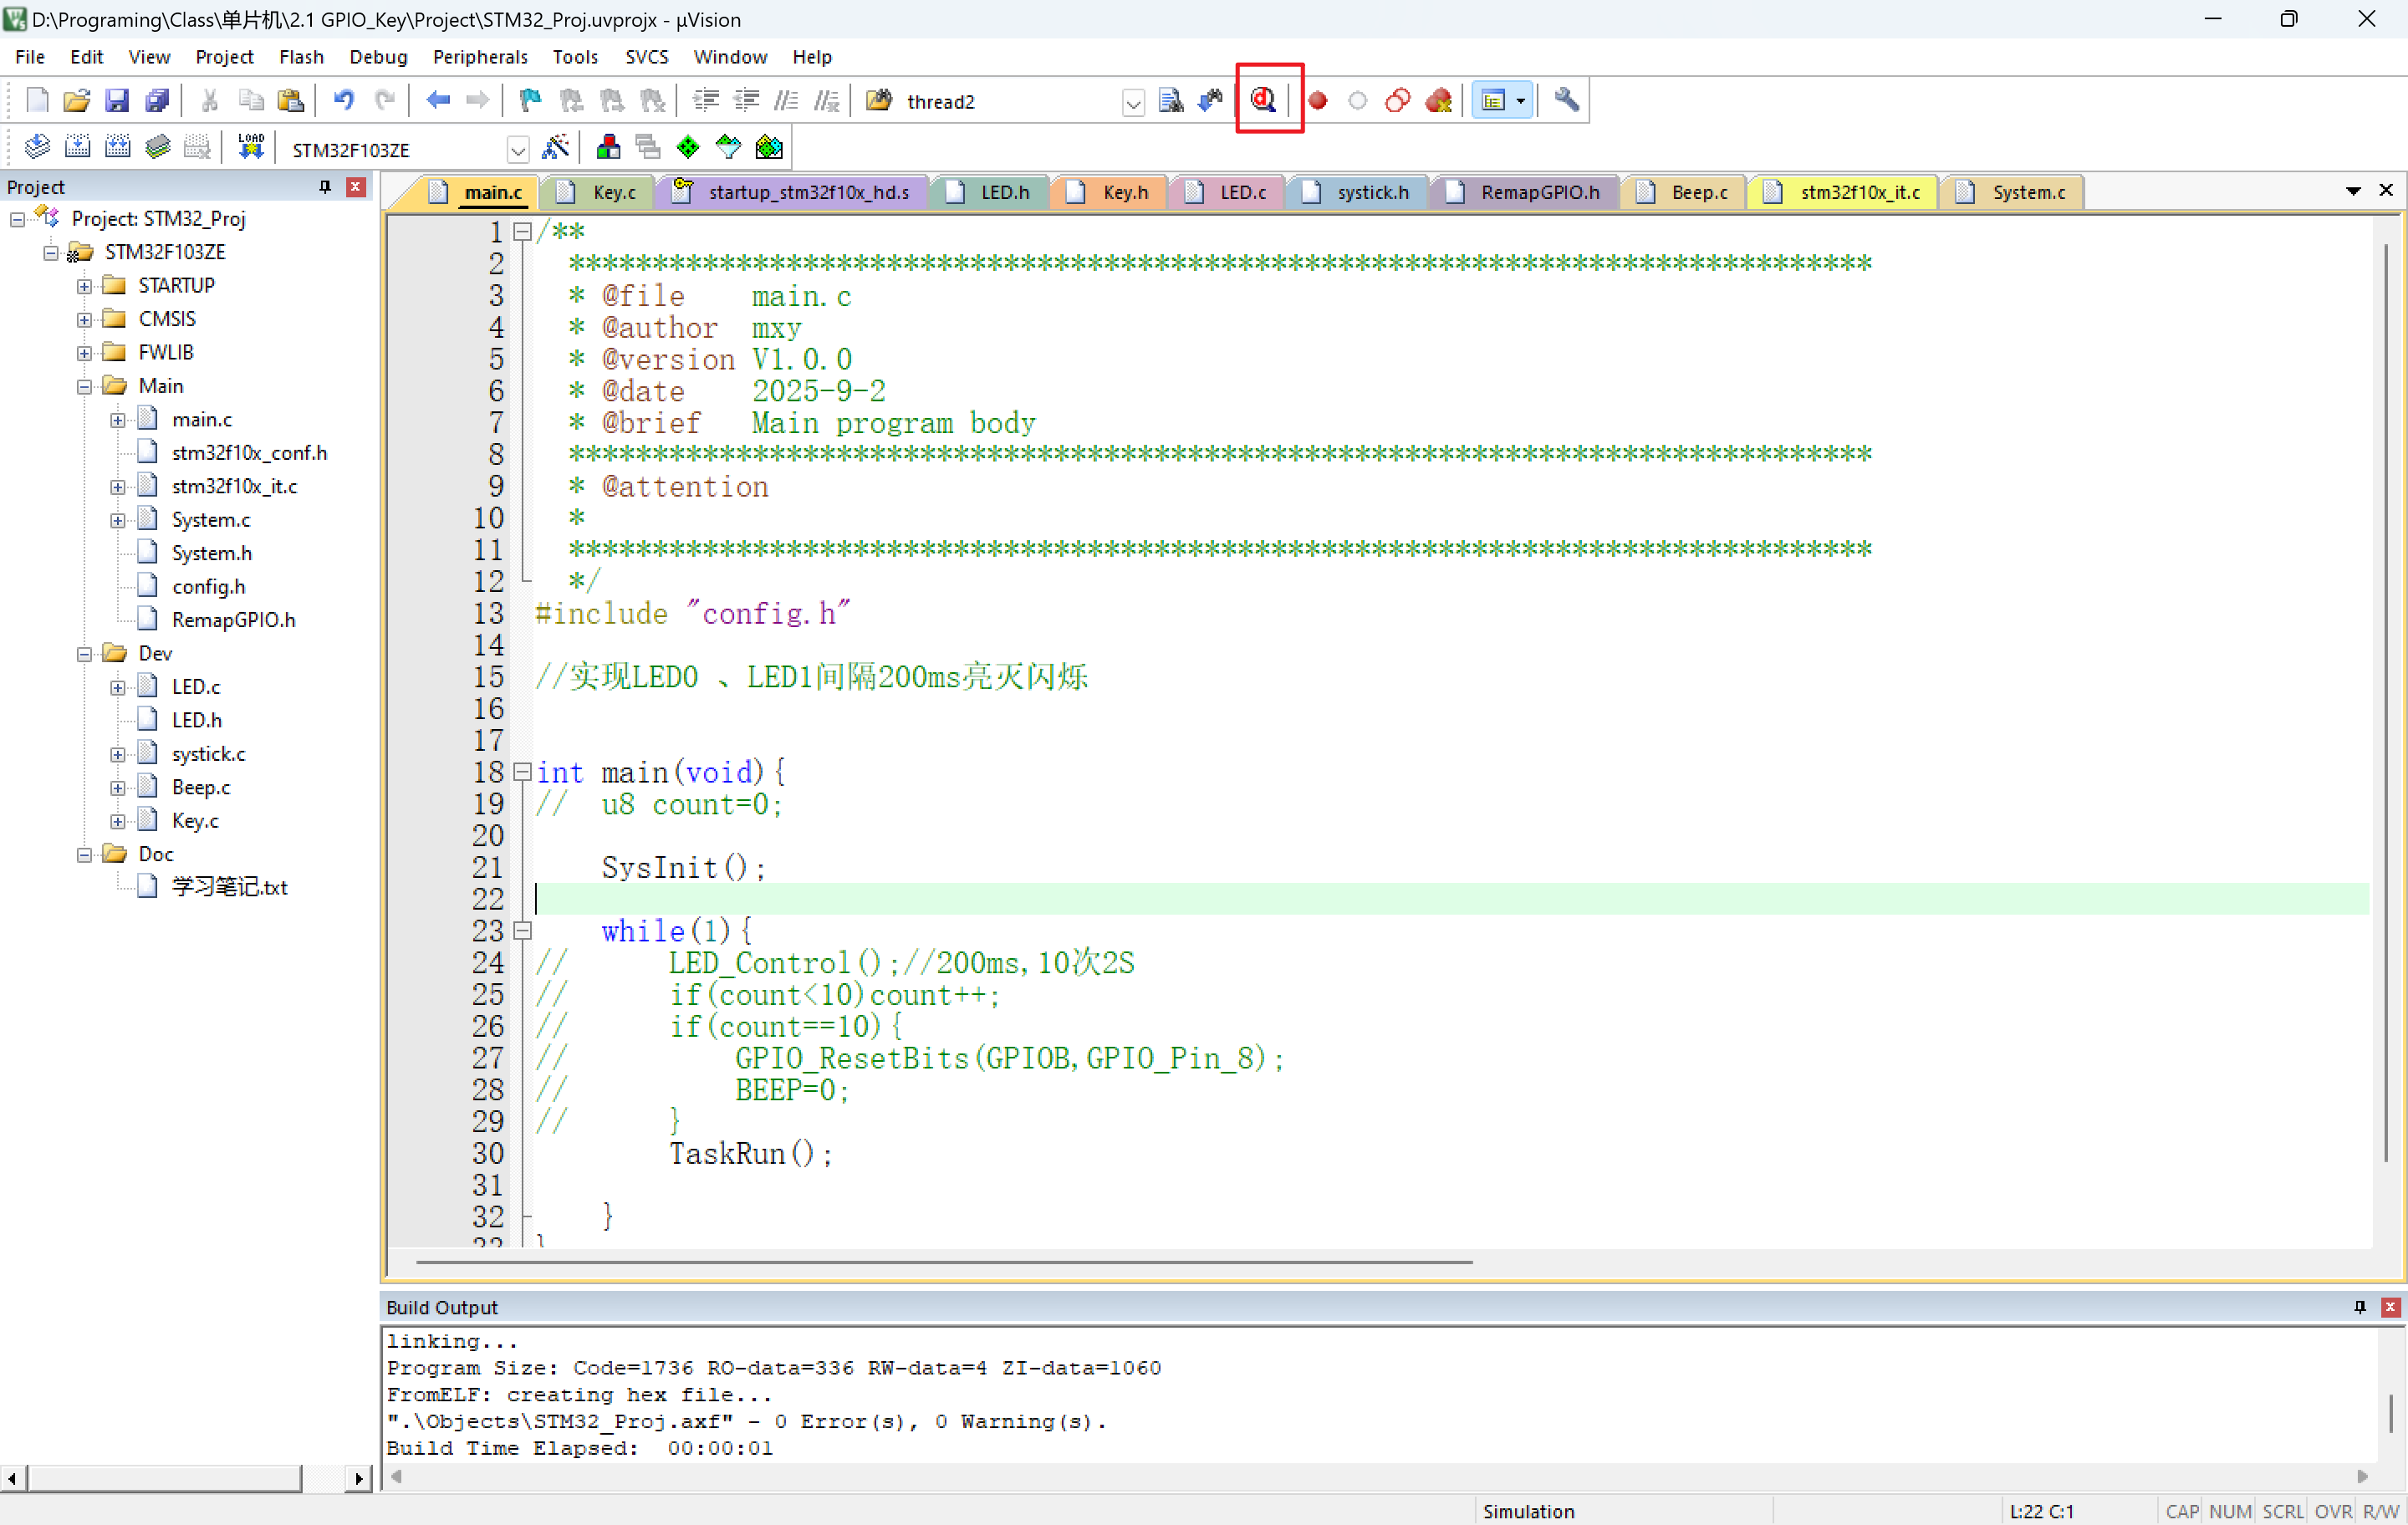Close the Build Output panel
Viewport: 2408px width, 1525px height.
coord(2391,1307)
